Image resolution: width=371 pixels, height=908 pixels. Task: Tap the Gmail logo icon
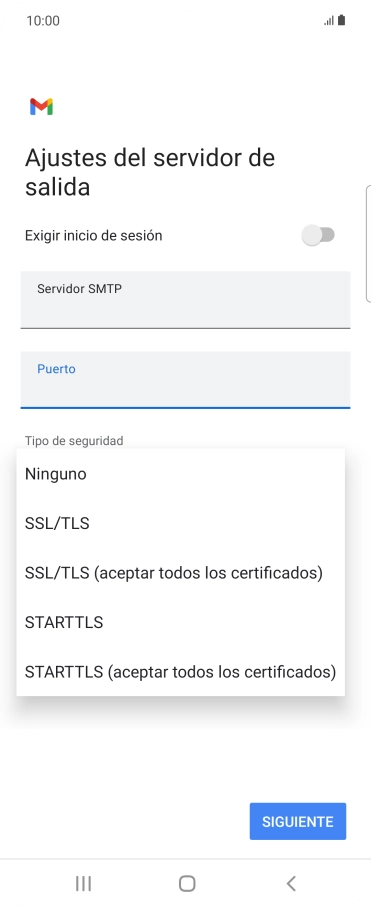click(x=42, y=107)
